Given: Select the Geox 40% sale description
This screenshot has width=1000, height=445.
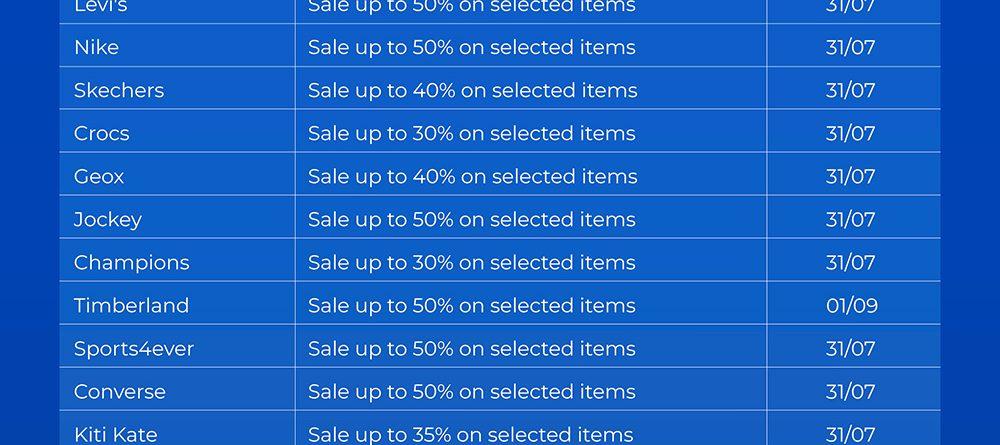Looking at the screenshot, I should [x=472, y=176].
